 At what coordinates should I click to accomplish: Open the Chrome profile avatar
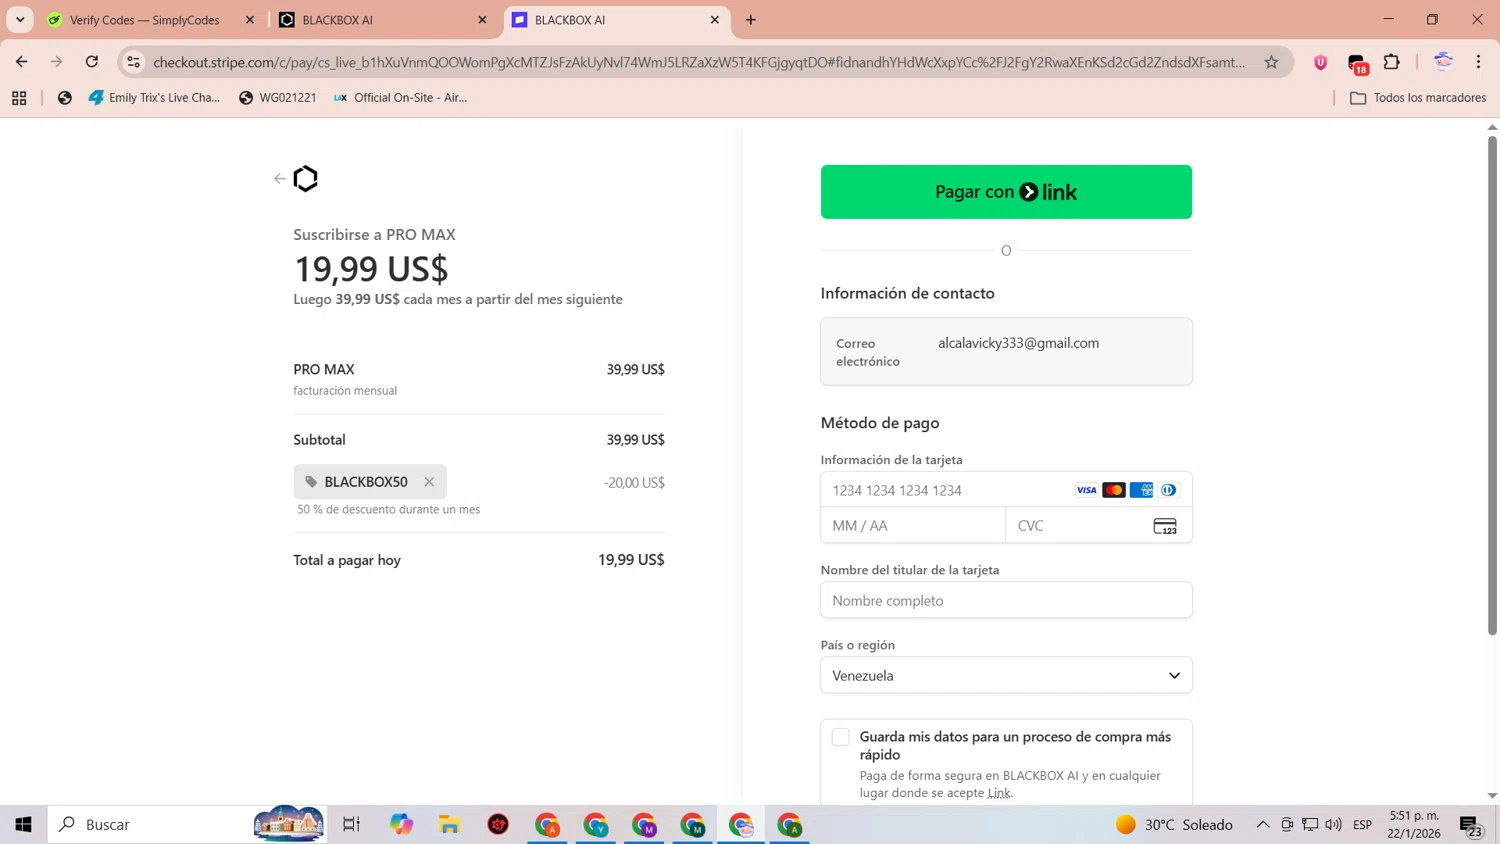point(1443,62)
